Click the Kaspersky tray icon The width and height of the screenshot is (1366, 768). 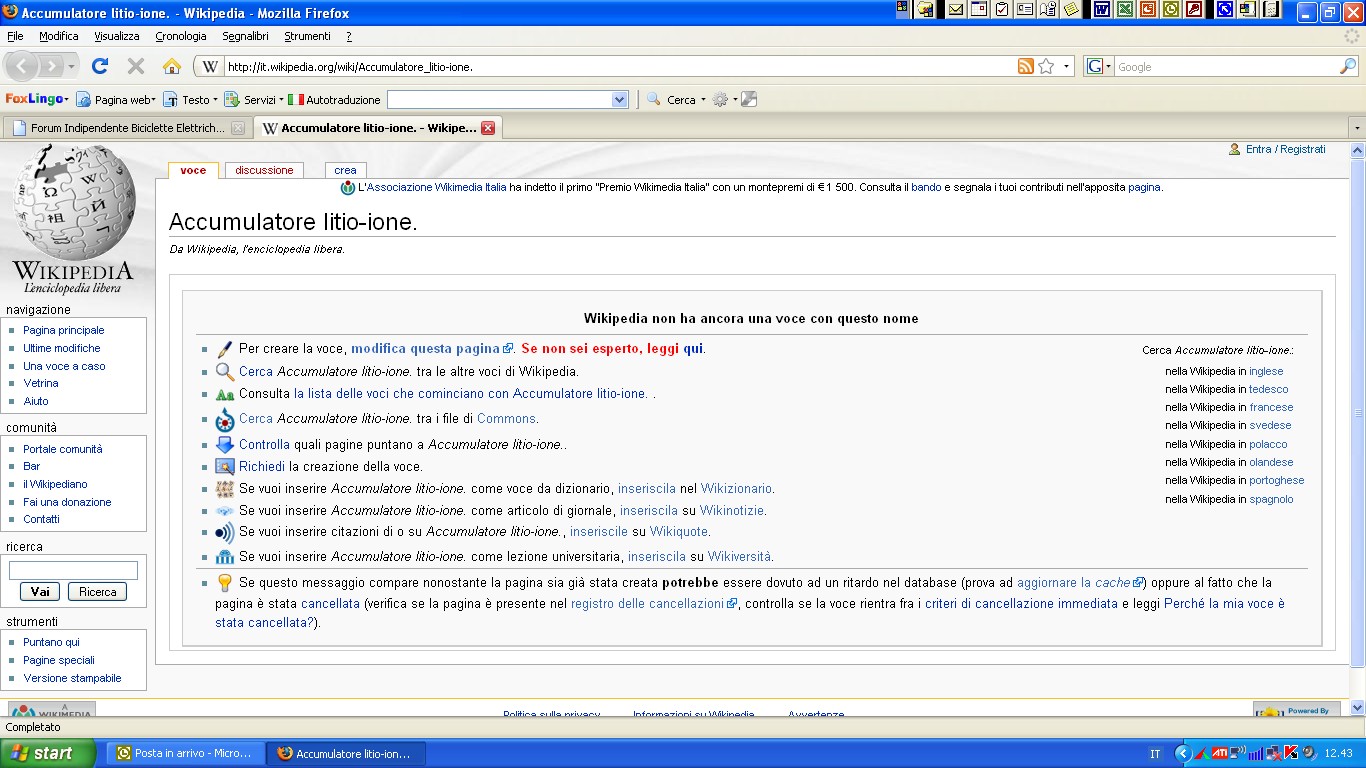click(1291, 753)
